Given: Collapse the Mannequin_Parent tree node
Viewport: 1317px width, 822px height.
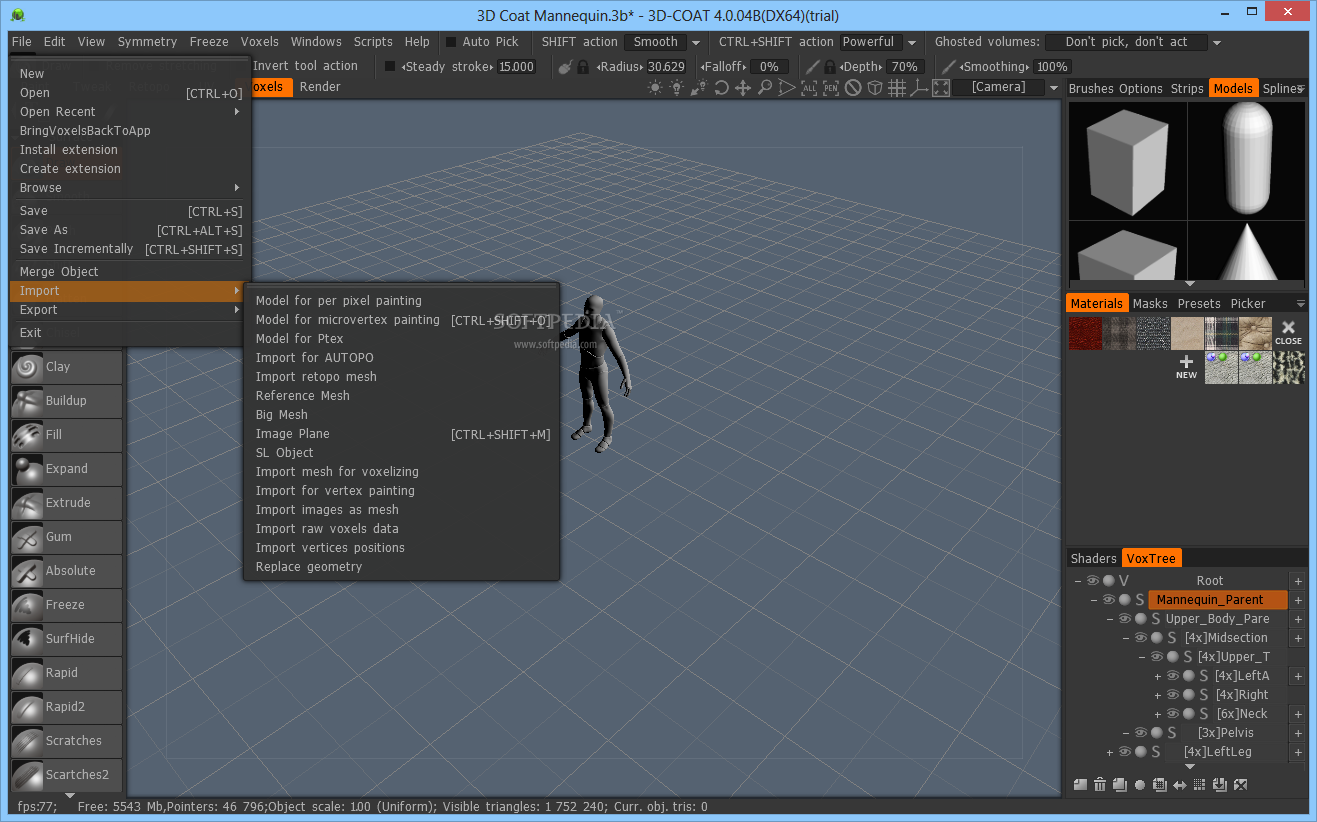Looking at the screenshot, I should (x=1094, y=600).
